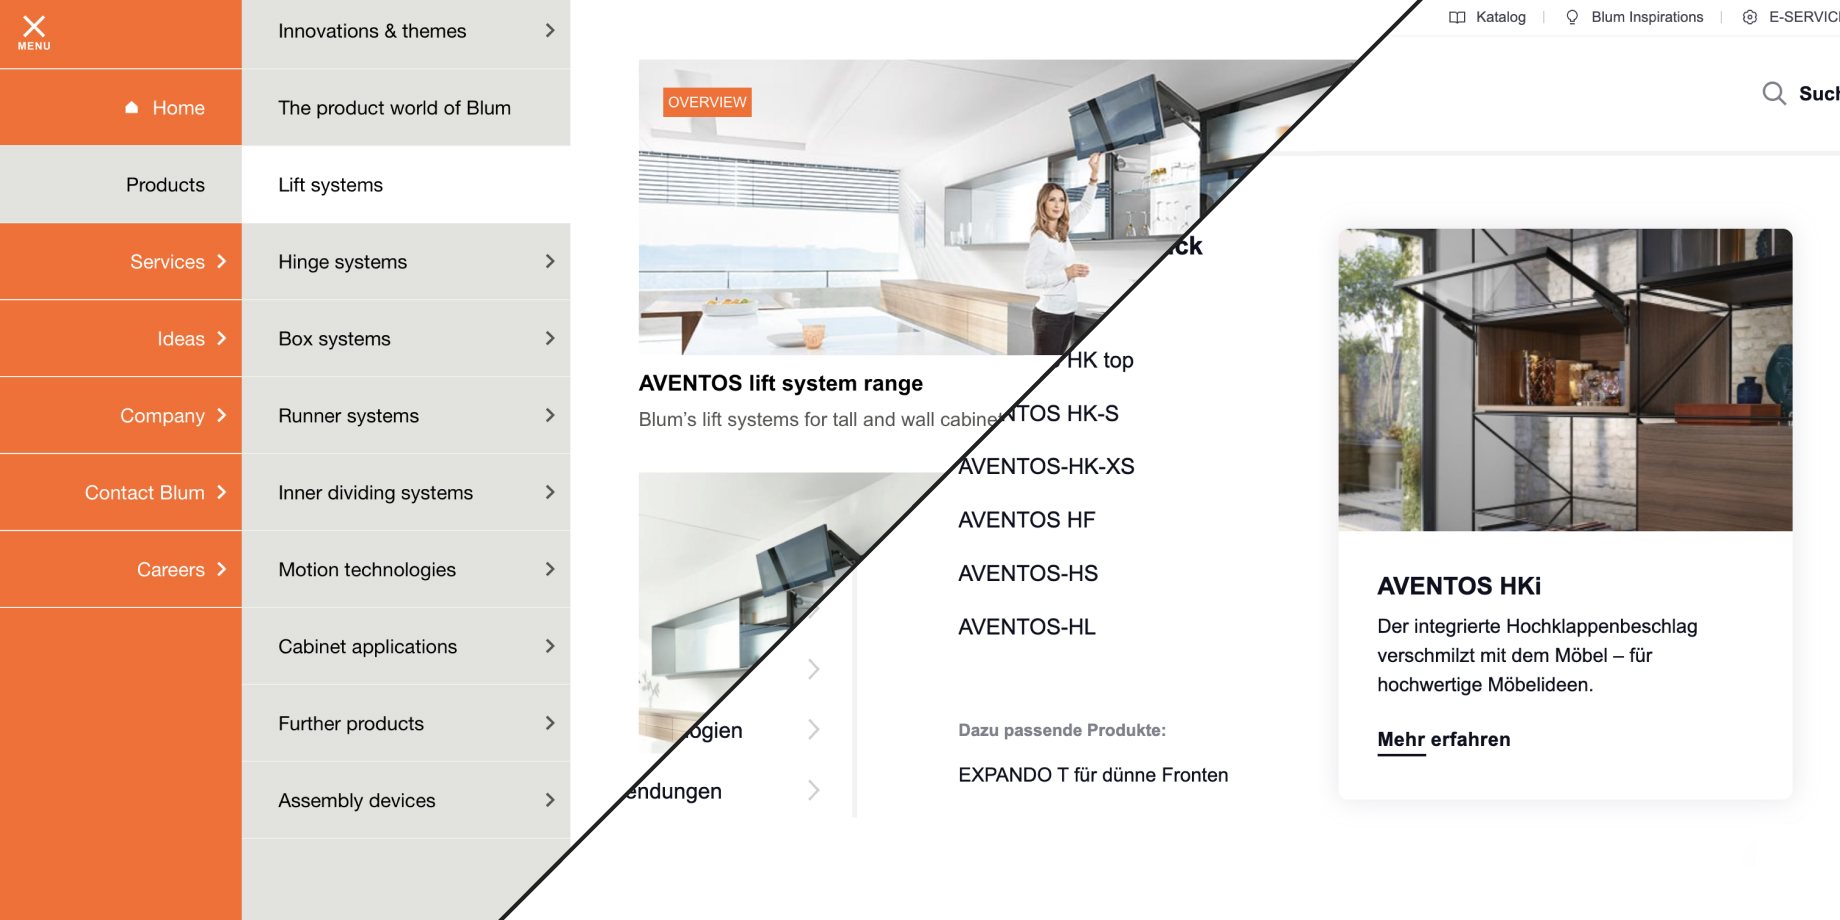This screenshot has height=920, width=1840.
Task: Open Motion technologies category
Action: pos(406,569)
